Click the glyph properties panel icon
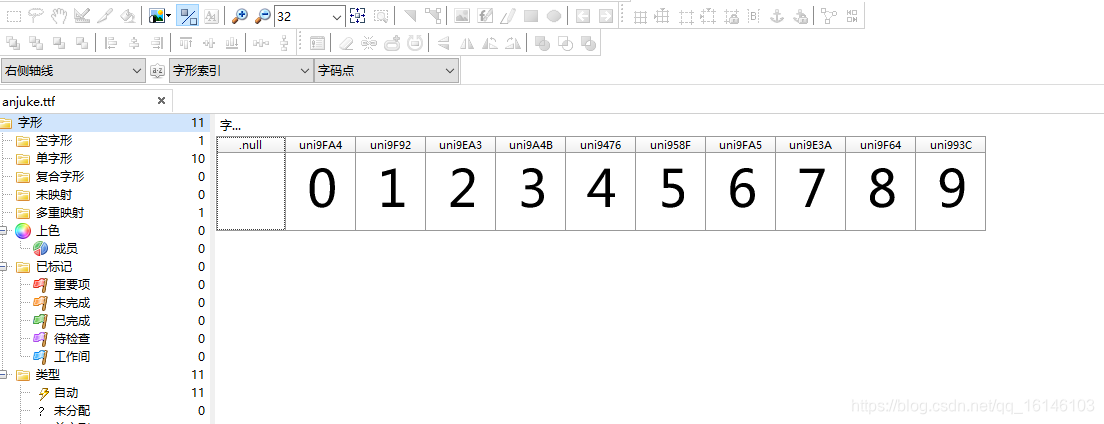Image resolution: width=1104 pixels, height=424 pixels. tap(318, 43)
